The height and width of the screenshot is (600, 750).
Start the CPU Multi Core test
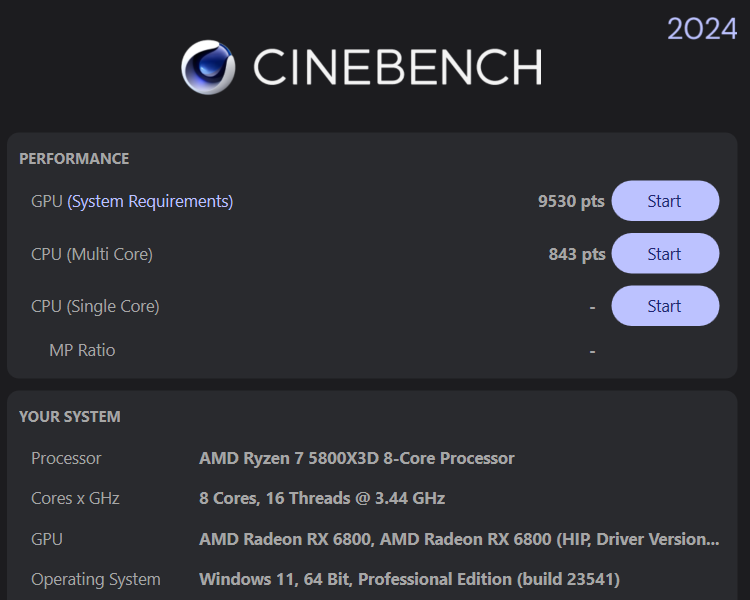click(x=664, y=254)
